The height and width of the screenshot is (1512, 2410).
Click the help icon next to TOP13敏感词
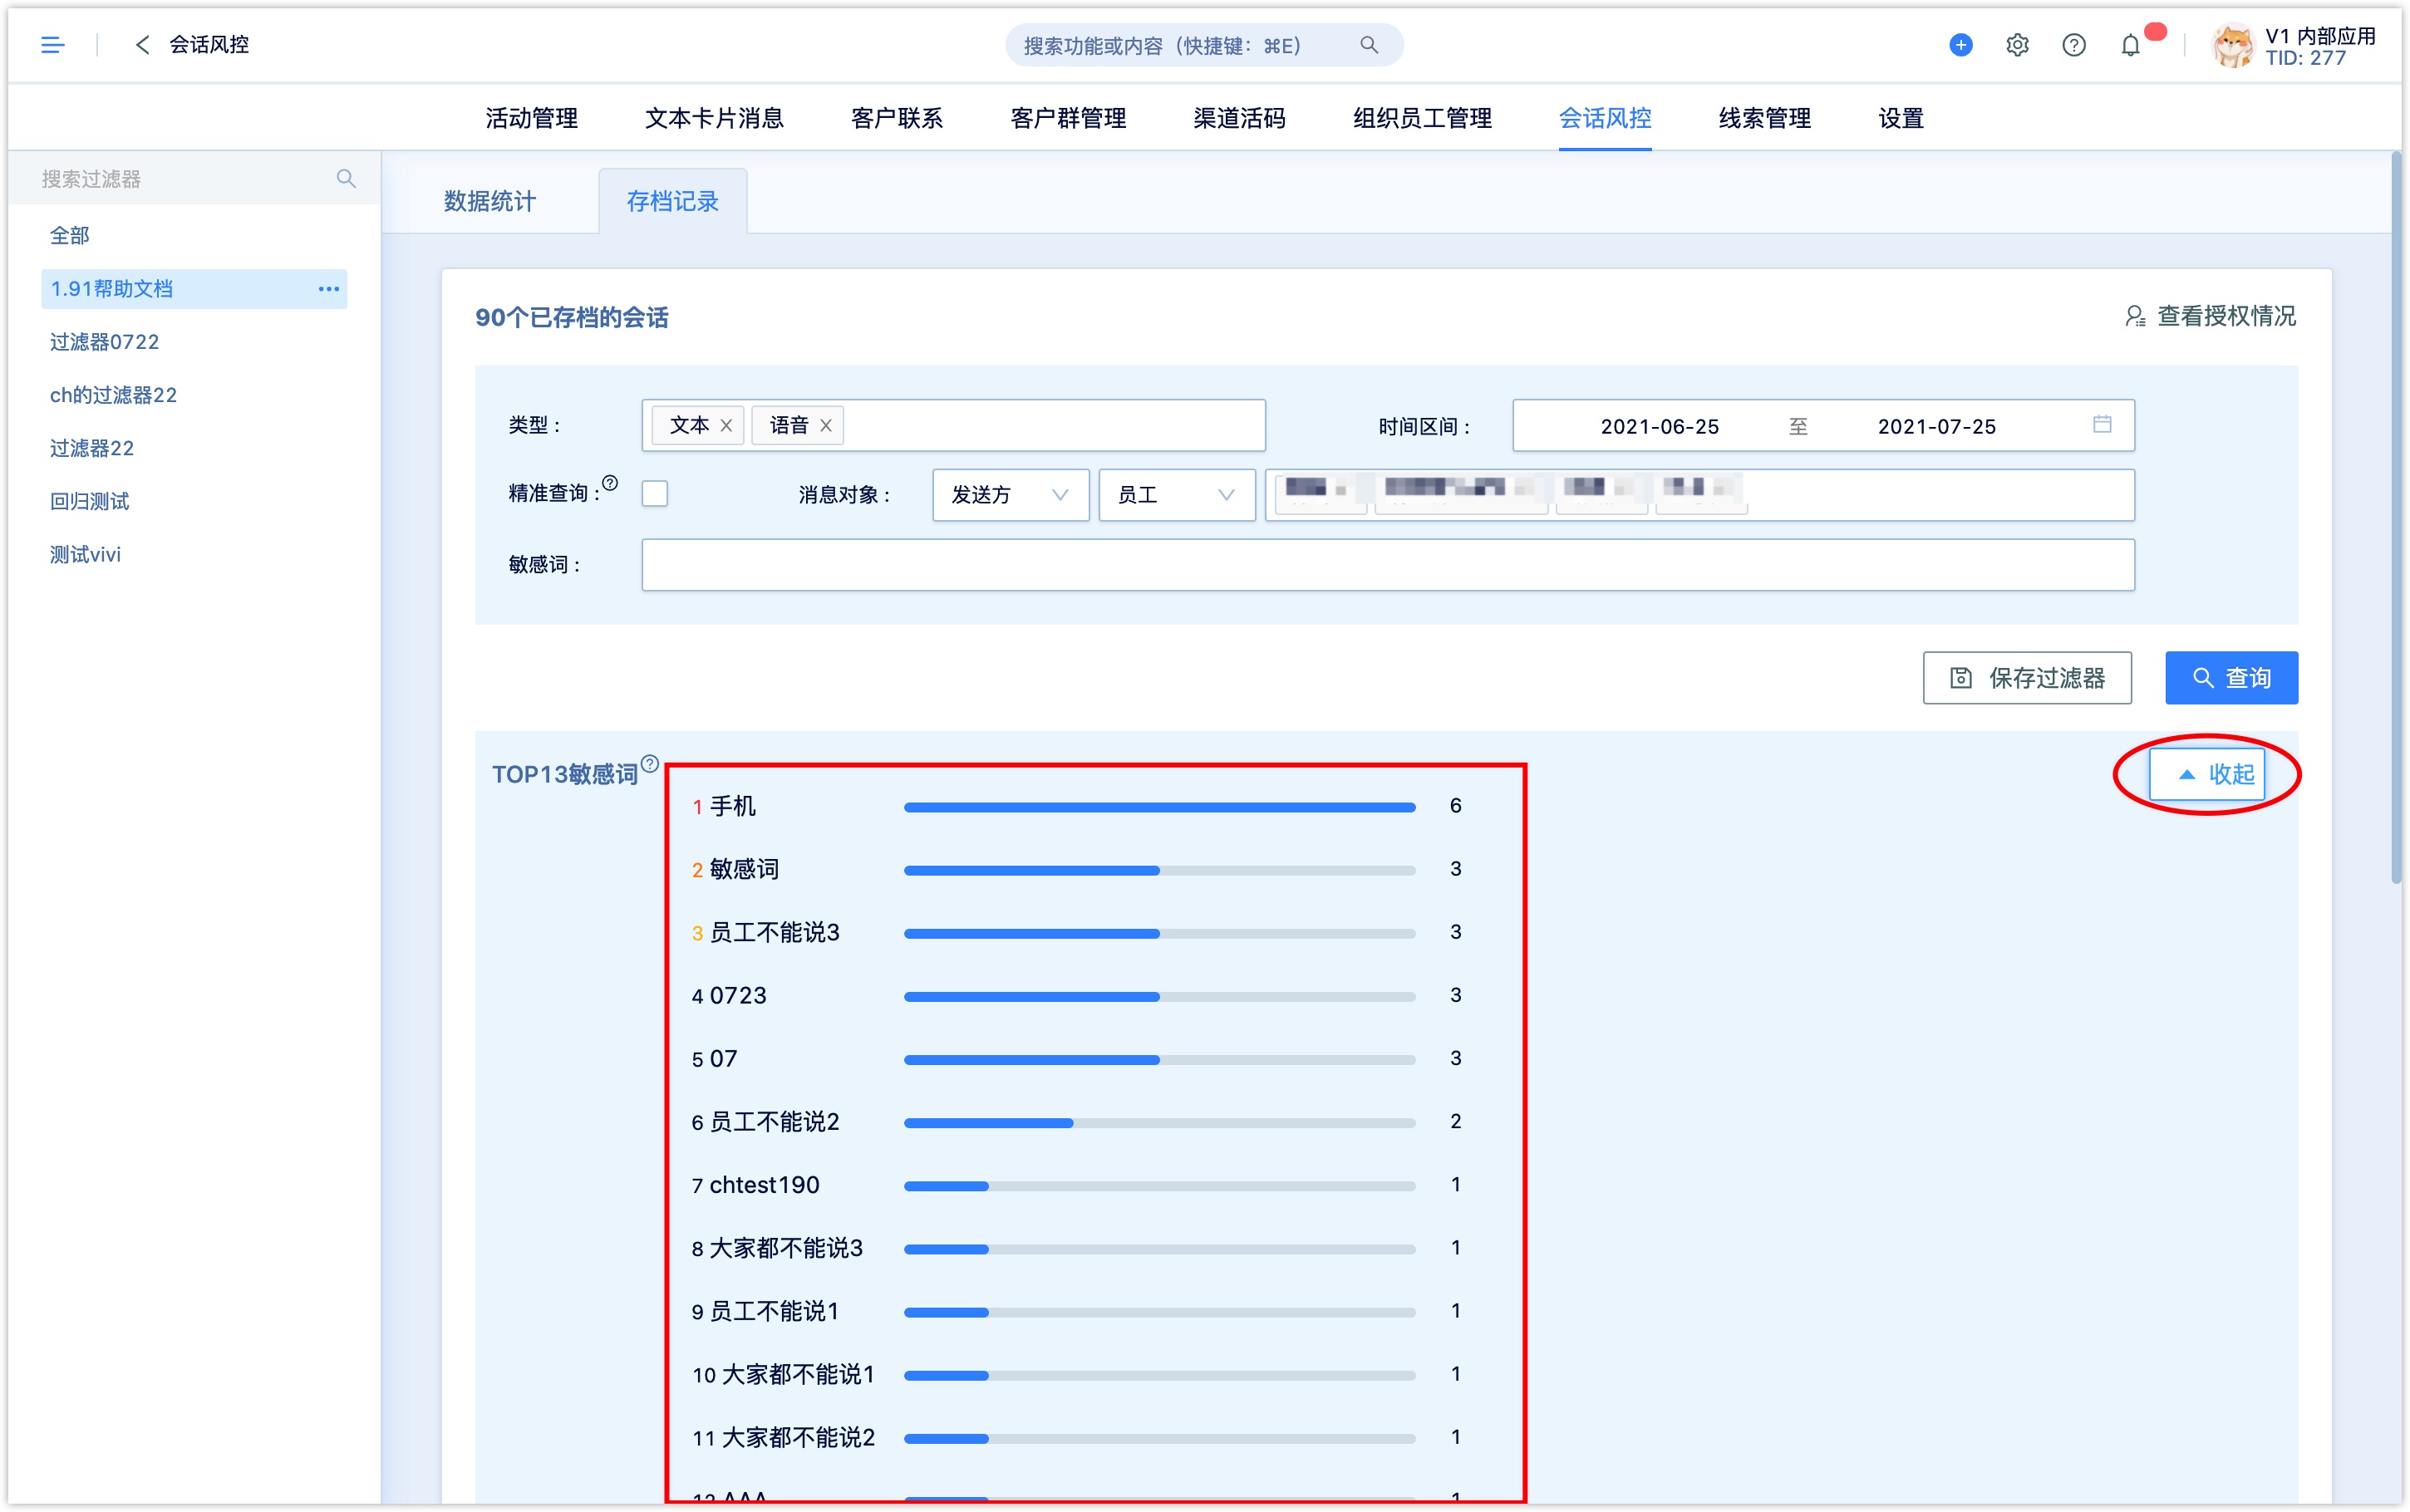[650, 764]
